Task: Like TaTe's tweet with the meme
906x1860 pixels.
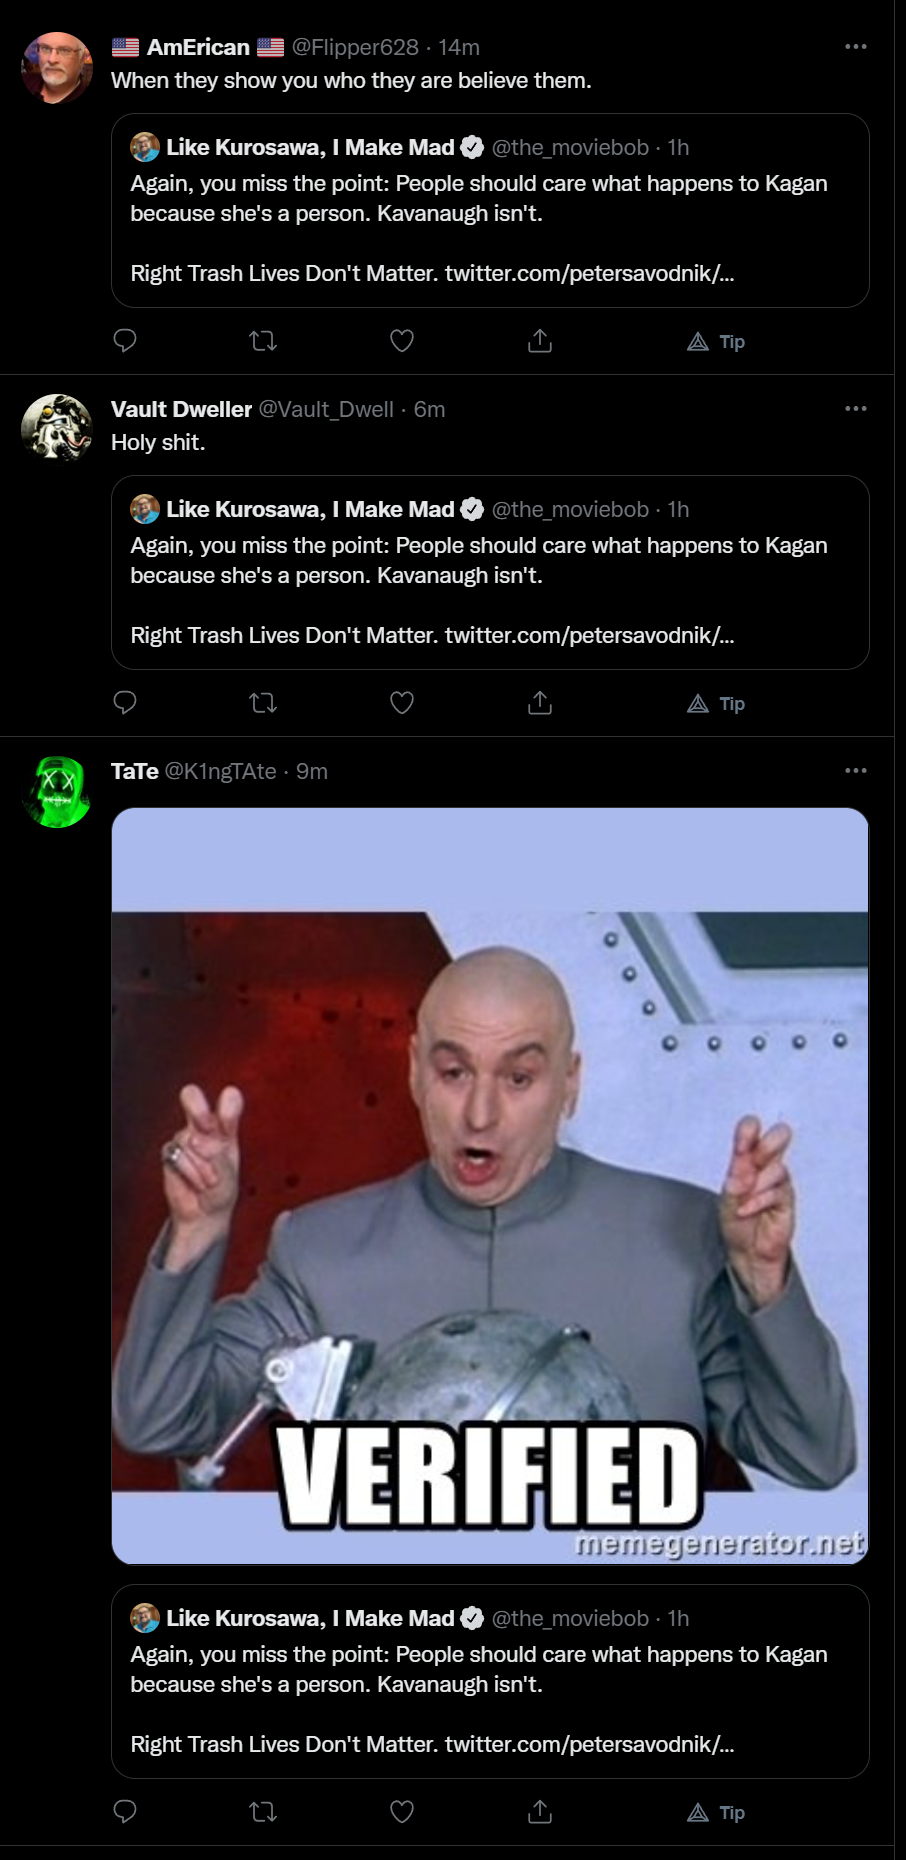Action: point(402,1812)
